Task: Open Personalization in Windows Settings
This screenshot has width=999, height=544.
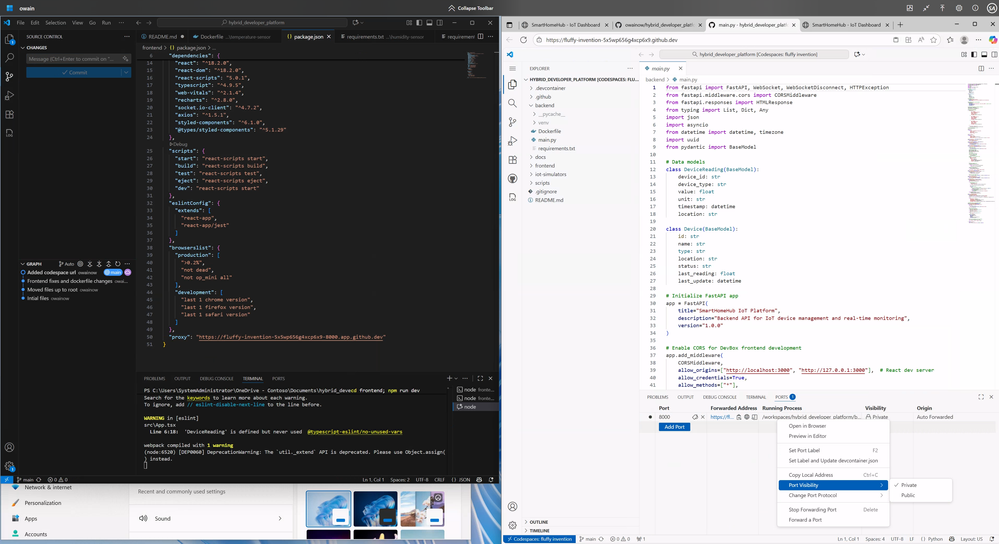Action: 43,503
